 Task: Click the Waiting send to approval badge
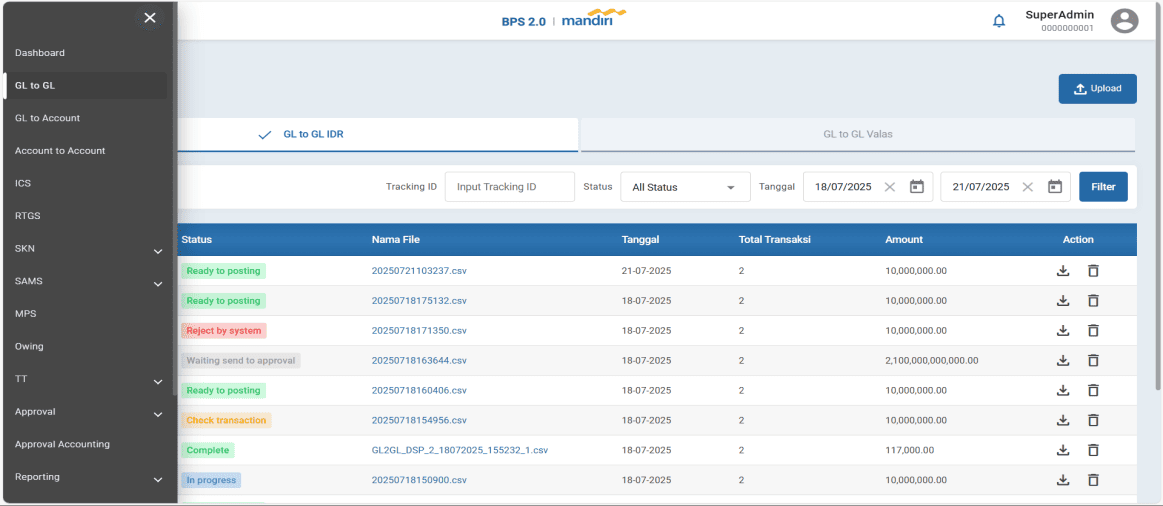click(x=241, y=361)
